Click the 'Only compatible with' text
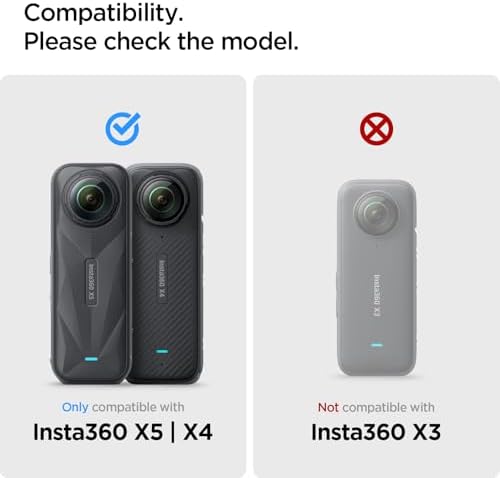The height and width of the screenshot is (478, 500). 123,407
